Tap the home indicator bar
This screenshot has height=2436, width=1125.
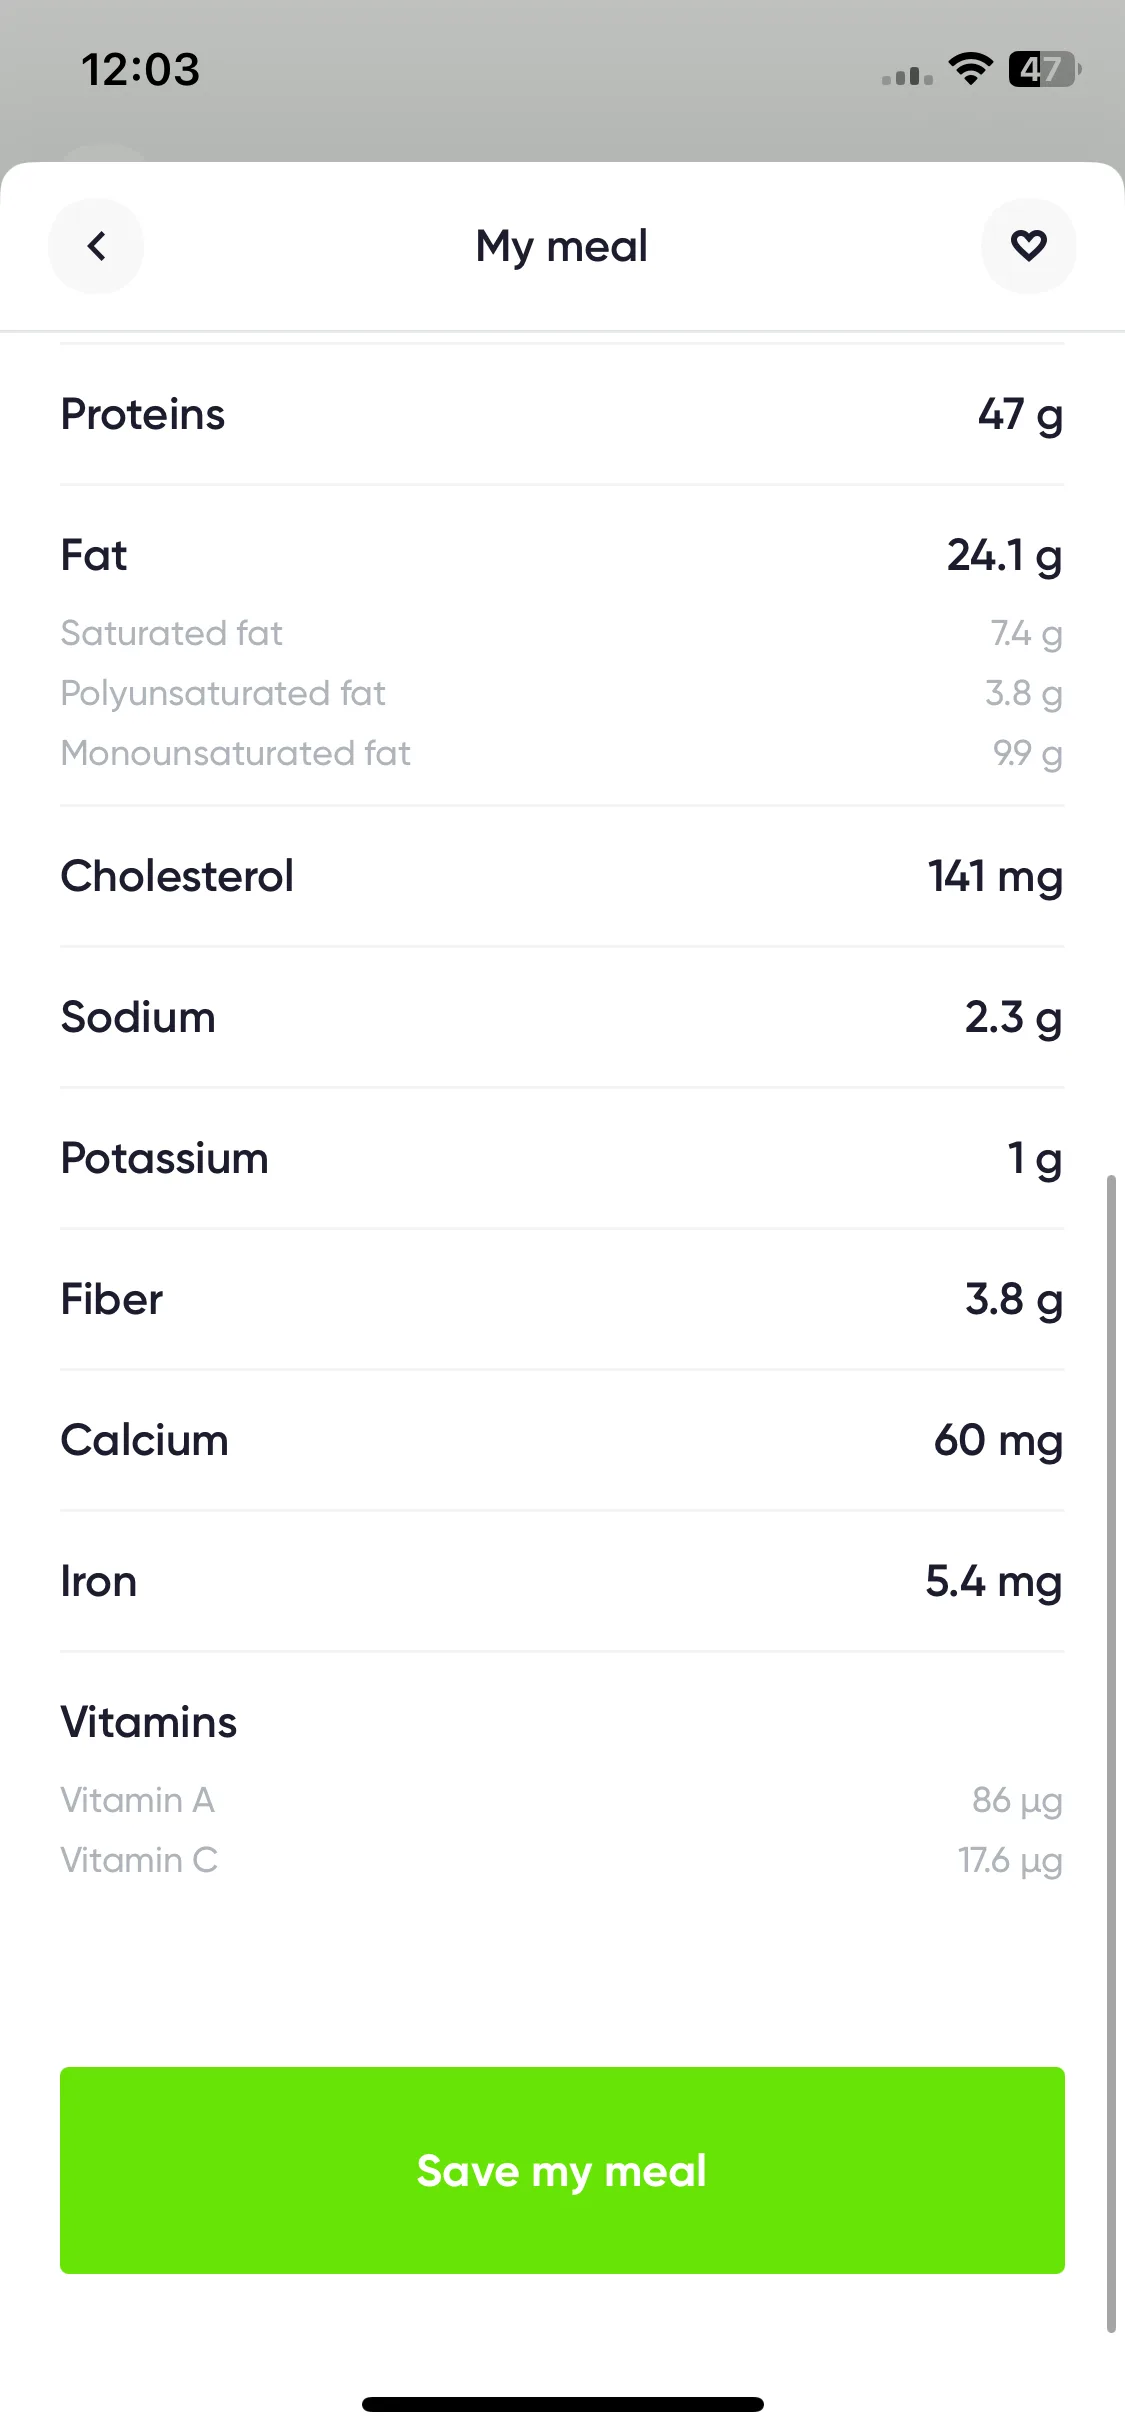tap(562, 2404)
